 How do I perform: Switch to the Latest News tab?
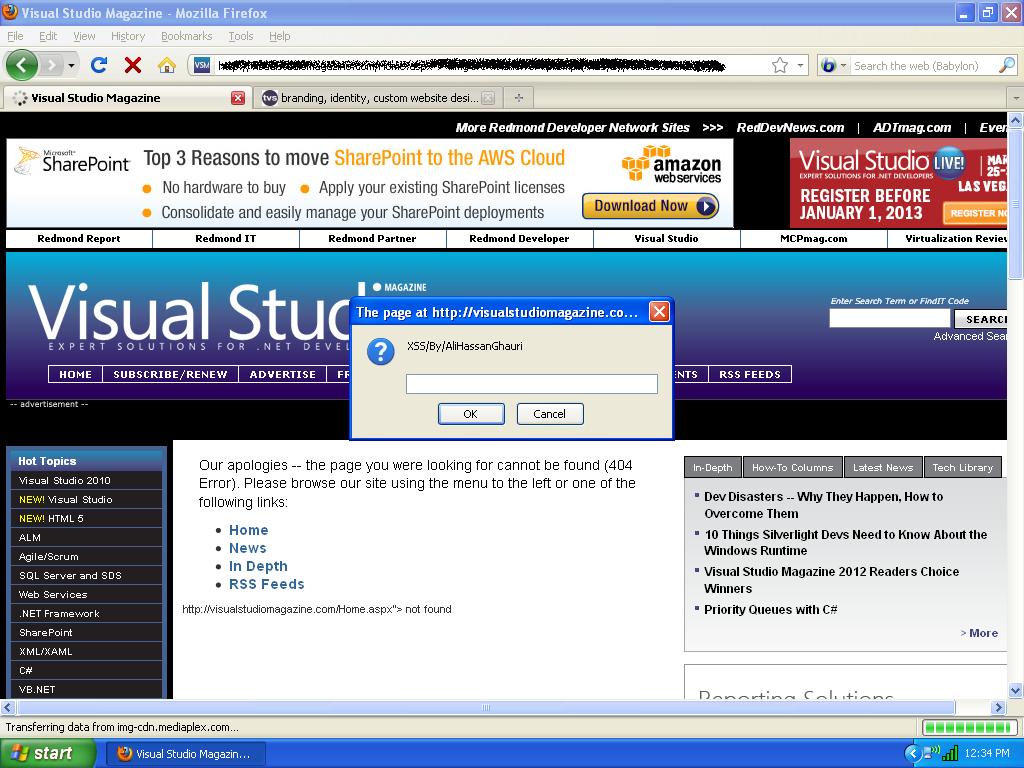click(883, 468)
